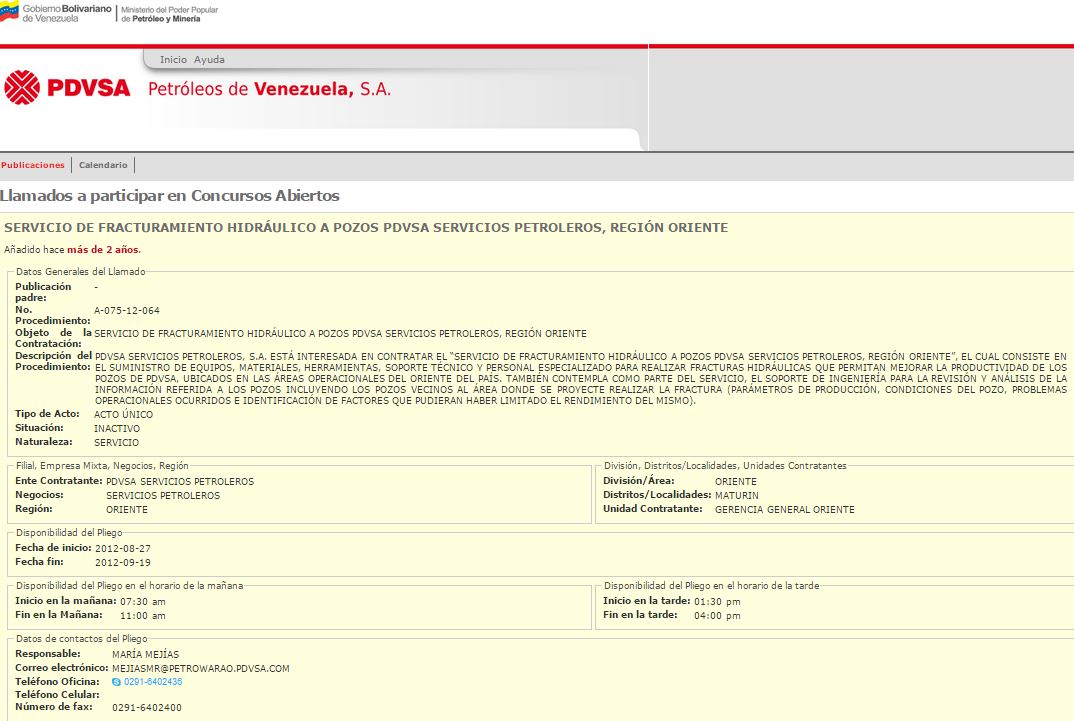
Task: Click the División/Área value ORIENTE
Action: pyautogui.click(x=736, y=482)
